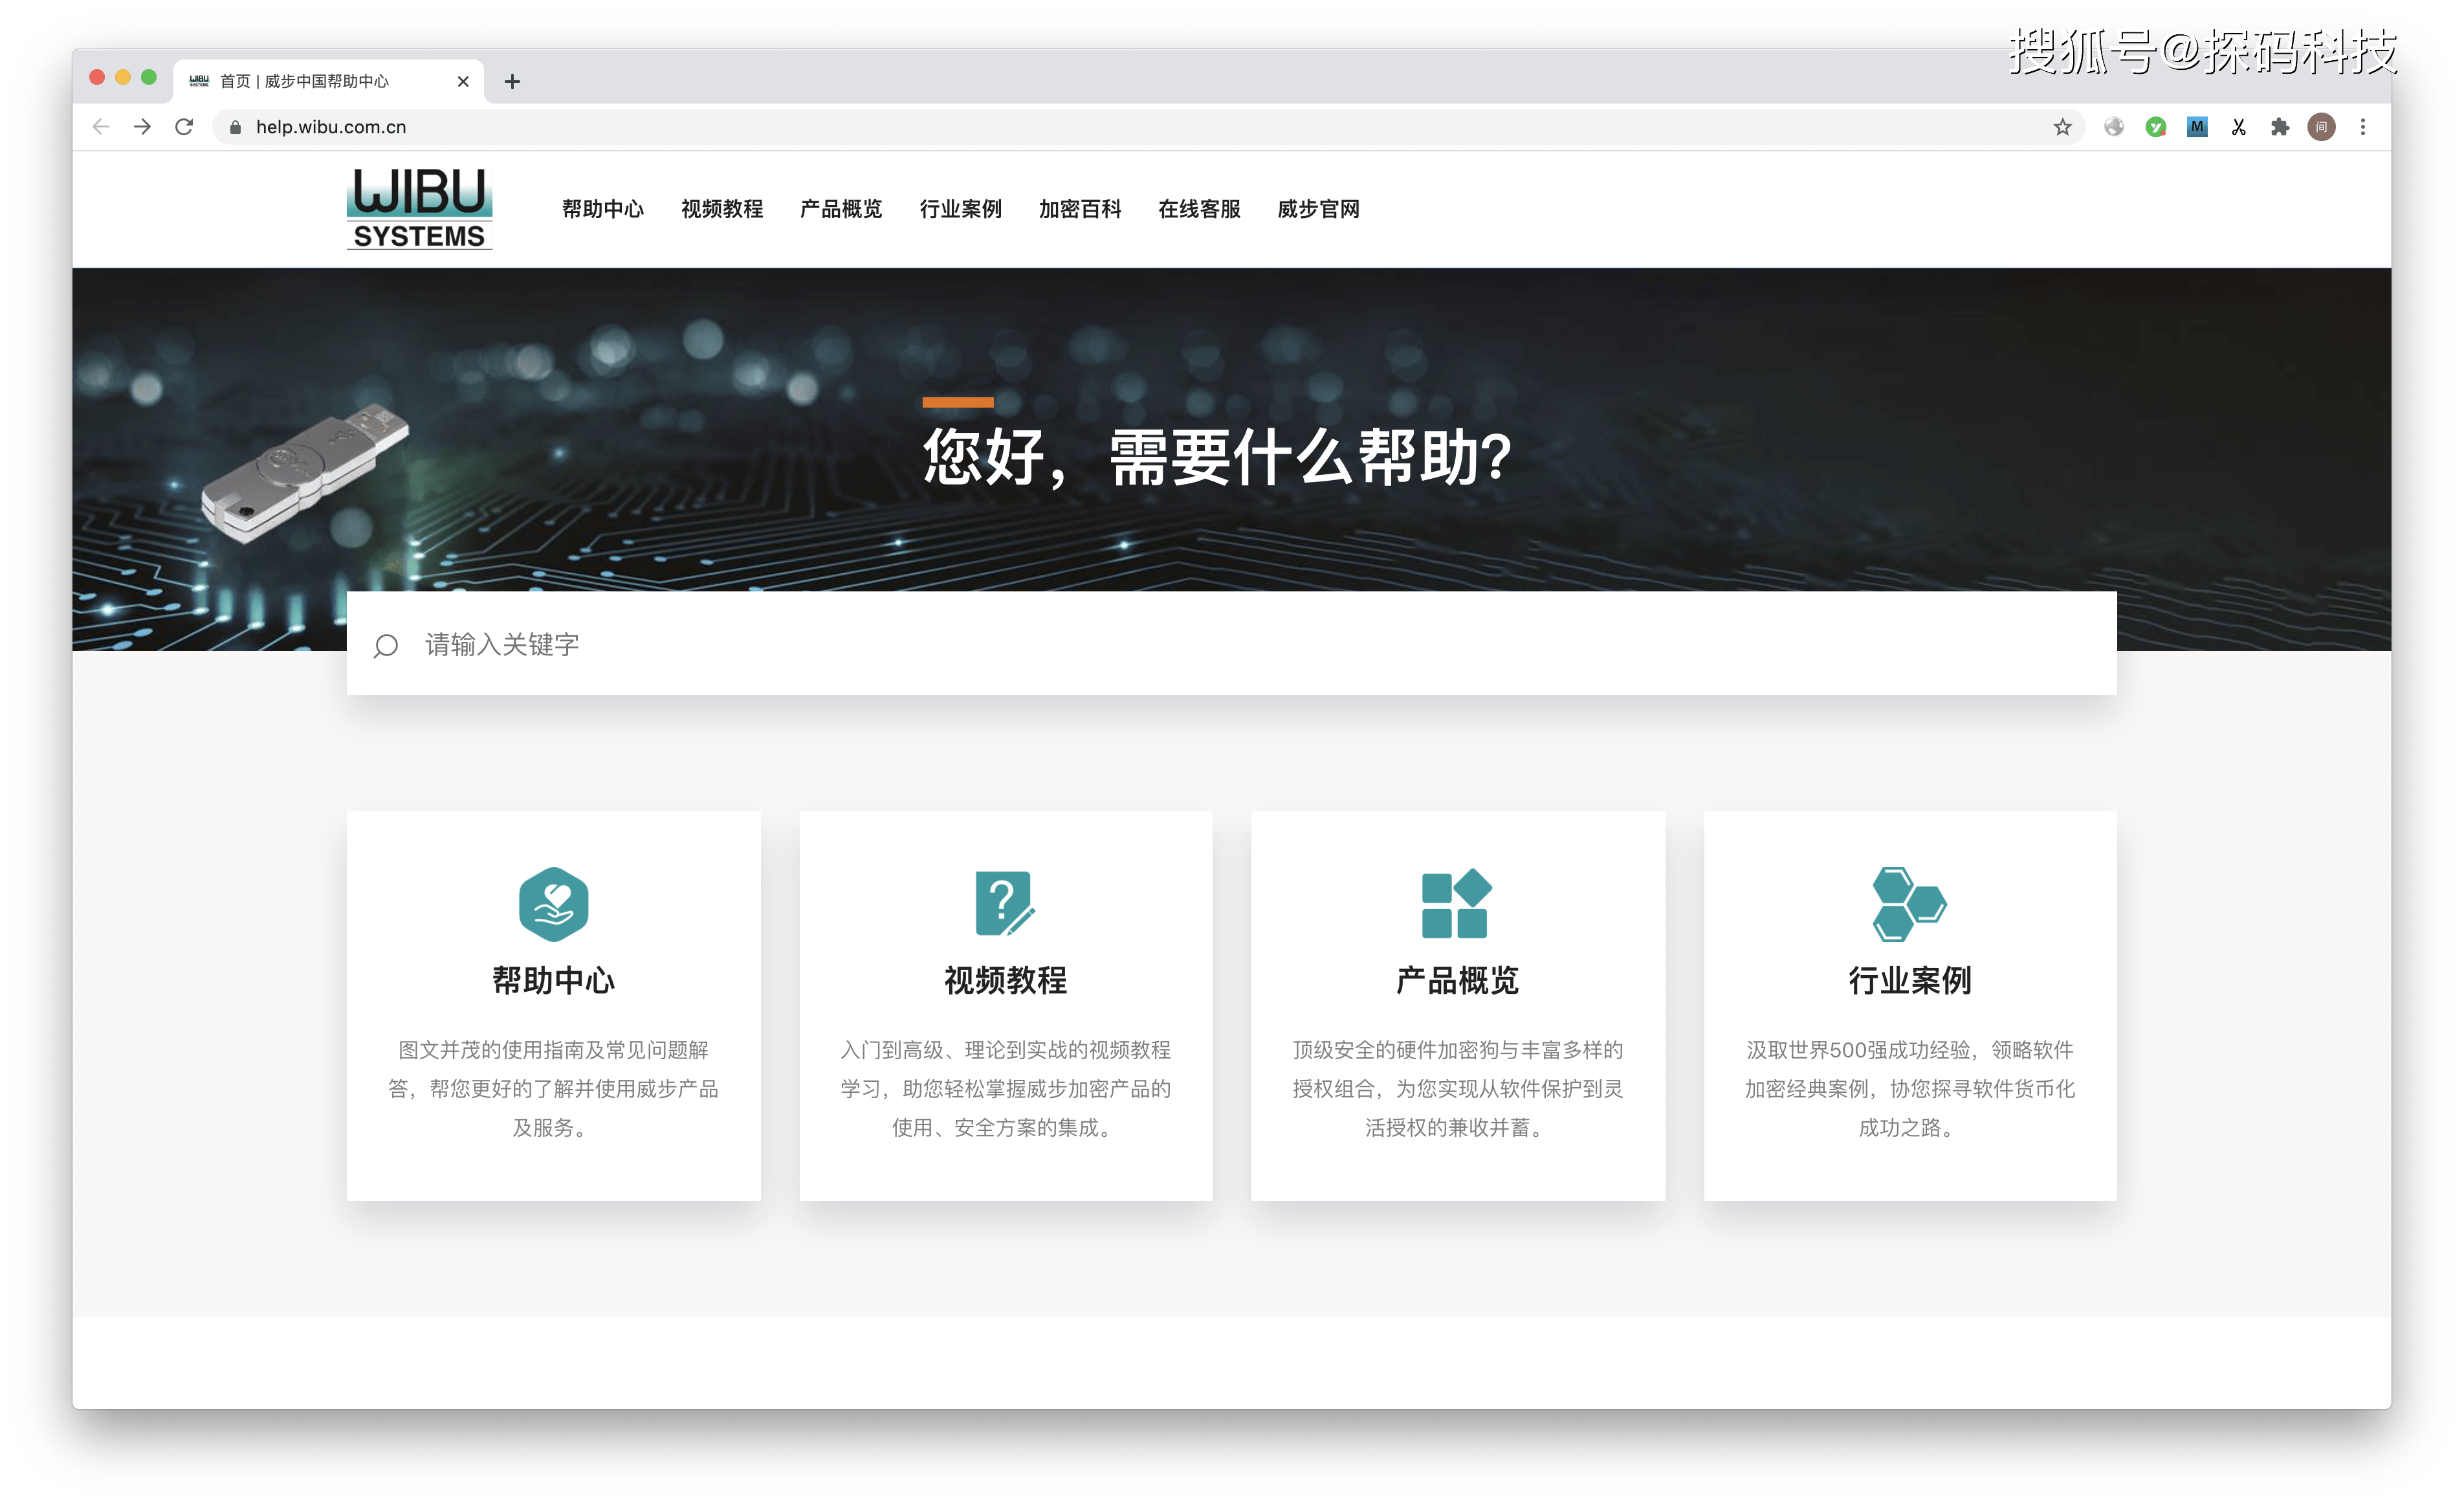
Task: Click the WIBU Systems logo
Action: click(419, 208)
